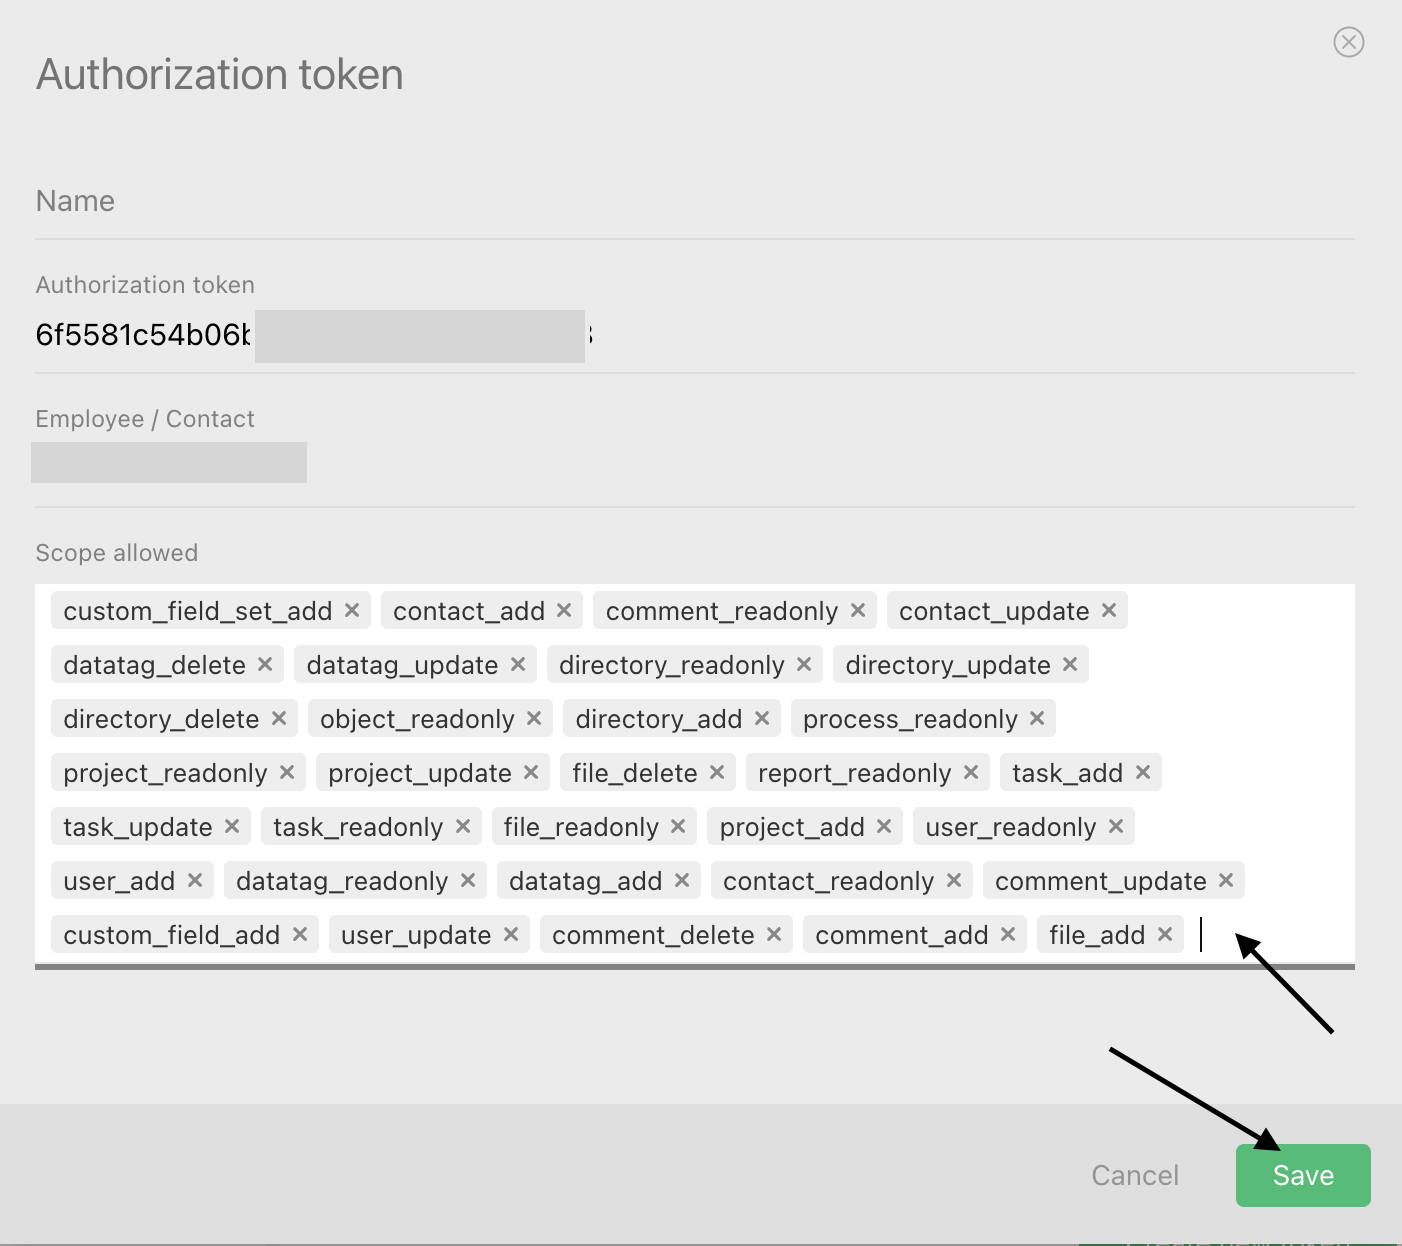The image size is (1402, 1246).
Task: Delete the file_add scope tag
Action: click(x=1165, y=934)
